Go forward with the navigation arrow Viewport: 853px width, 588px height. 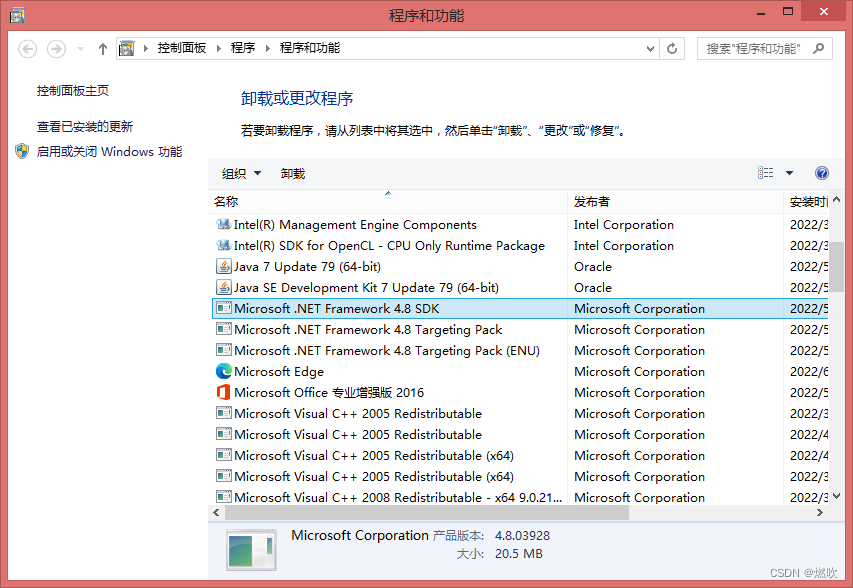point(56,49)
